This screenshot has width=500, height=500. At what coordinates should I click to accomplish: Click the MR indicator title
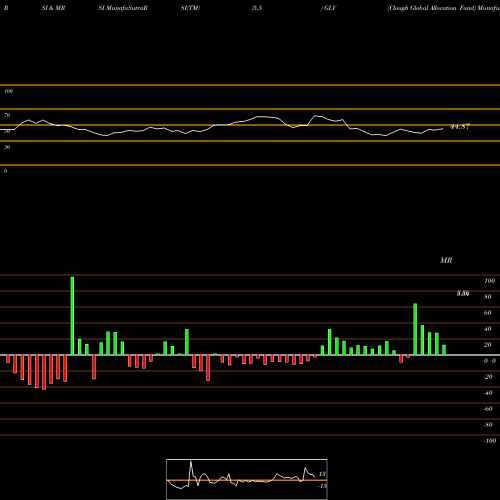(446, 260)
